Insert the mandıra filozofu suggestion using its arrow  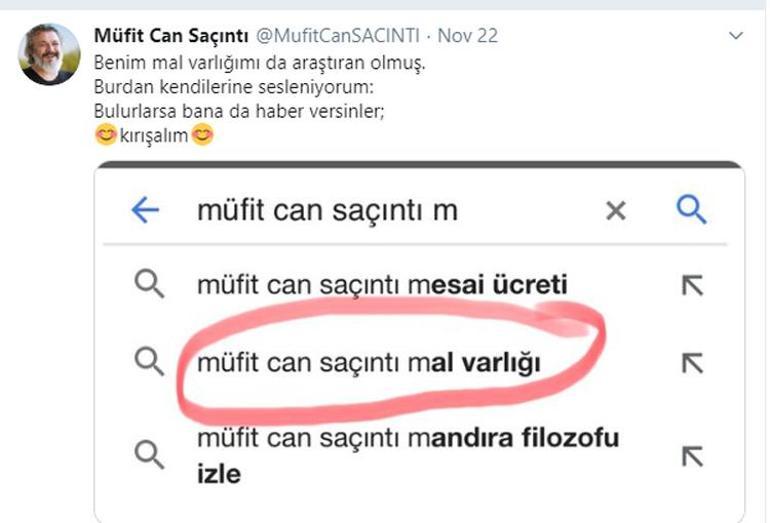[692, 455]
